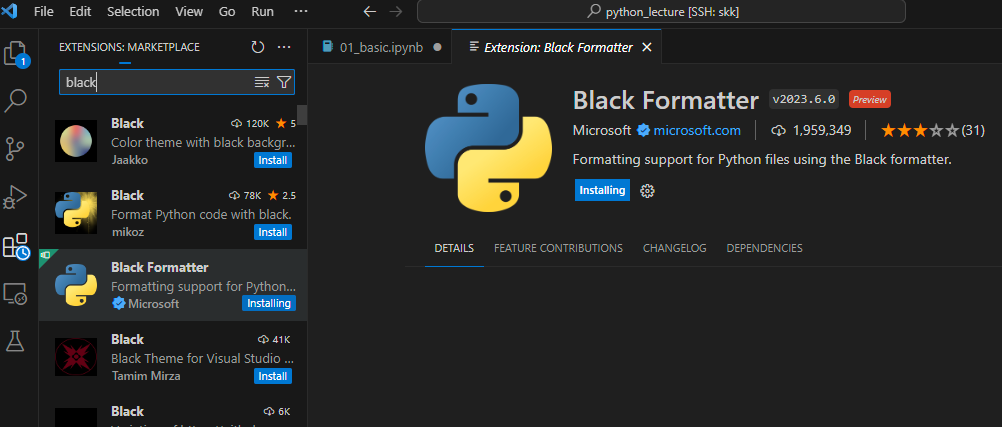
Task: Click the extensions list scrollbar thumb
Action: click(x=302, y=115)
